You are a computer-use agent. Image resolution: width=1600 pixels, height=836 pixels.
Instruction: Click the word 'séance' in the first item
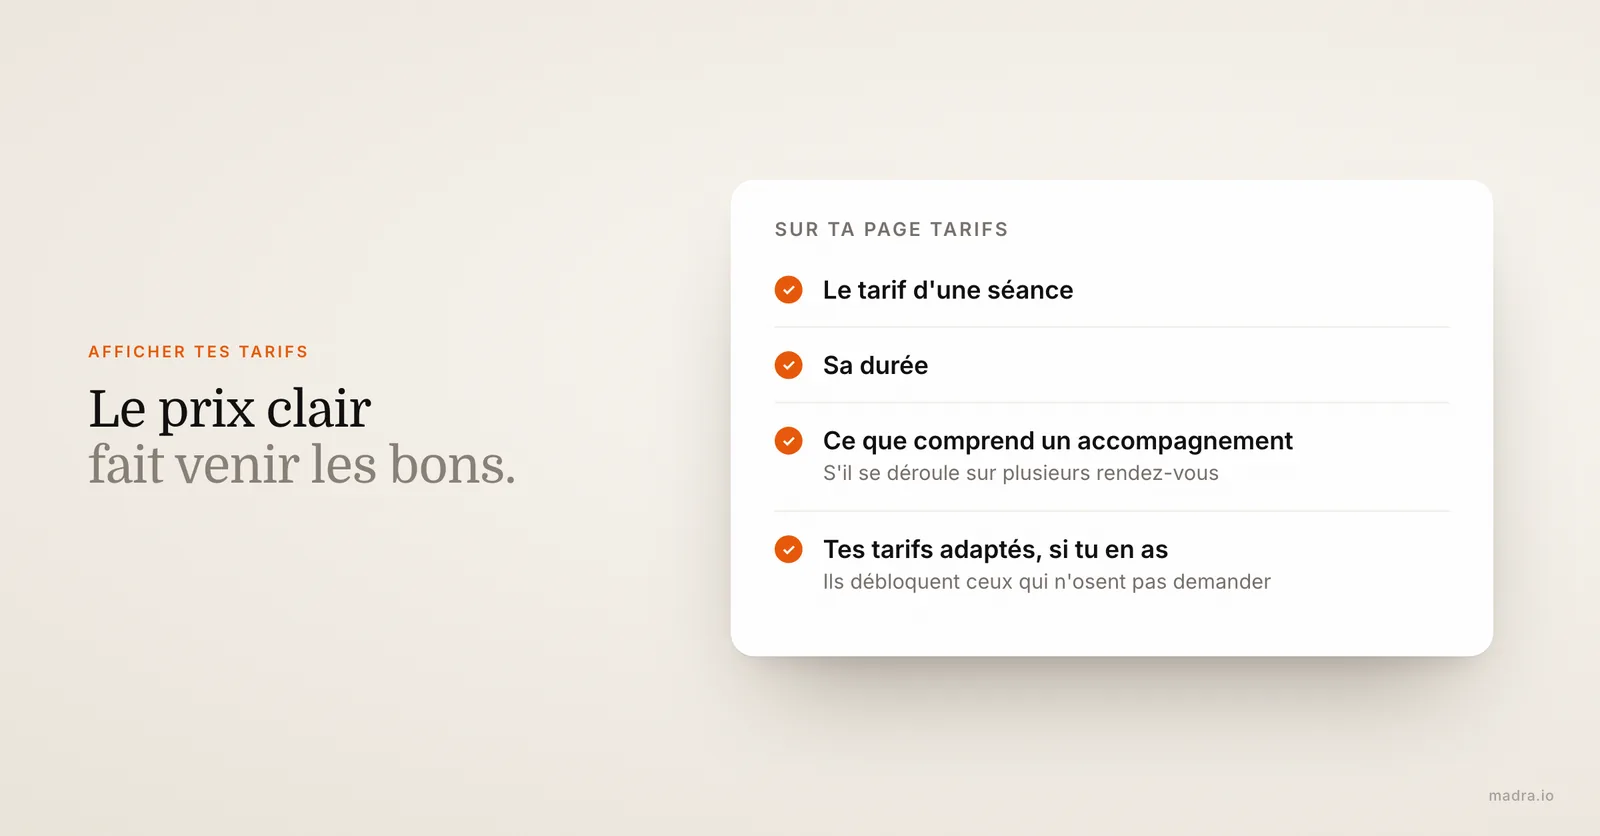click(1030, 290)
